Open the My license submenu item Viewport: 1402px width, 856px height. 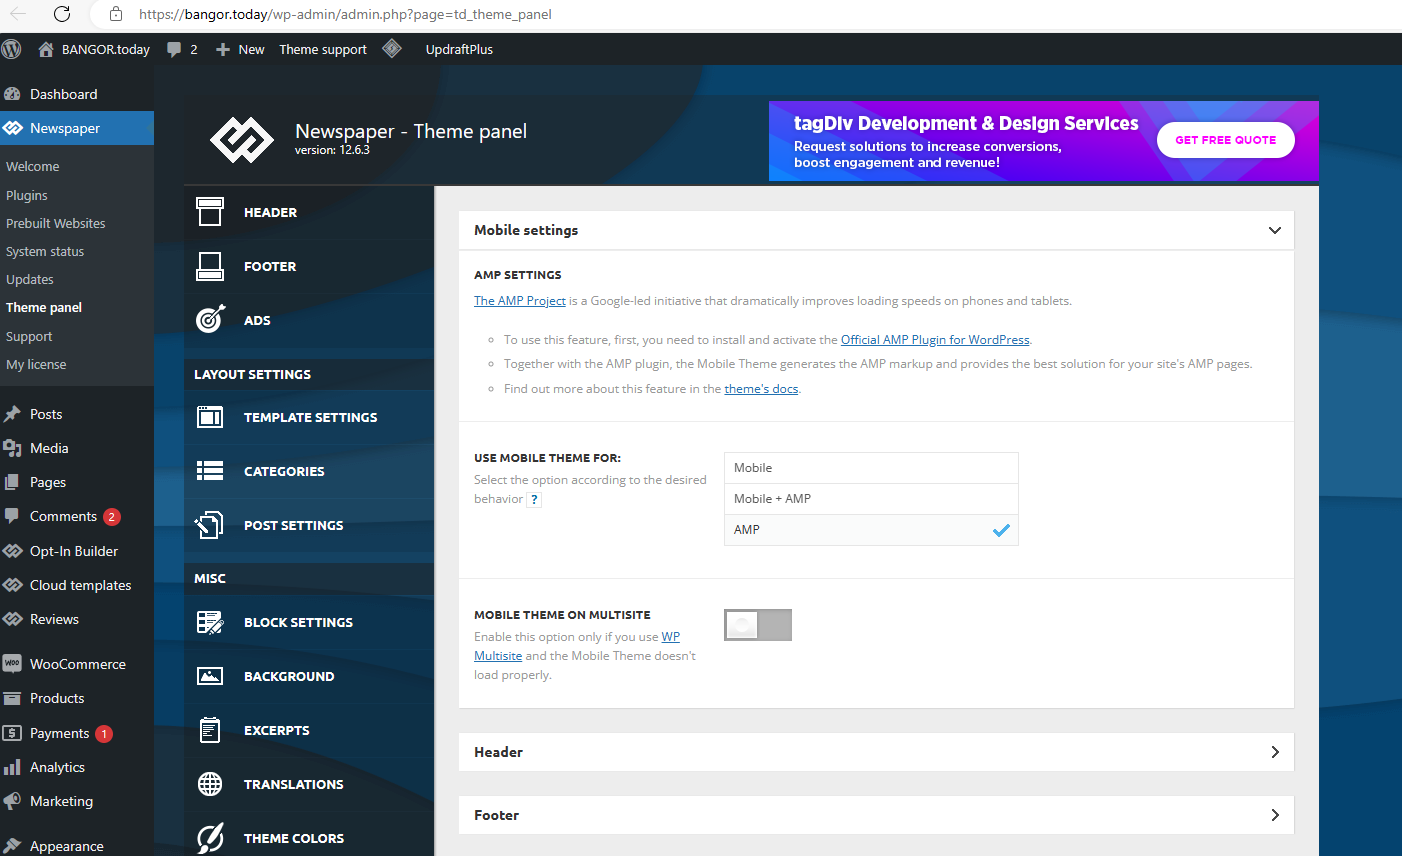(x=36, y=365)
